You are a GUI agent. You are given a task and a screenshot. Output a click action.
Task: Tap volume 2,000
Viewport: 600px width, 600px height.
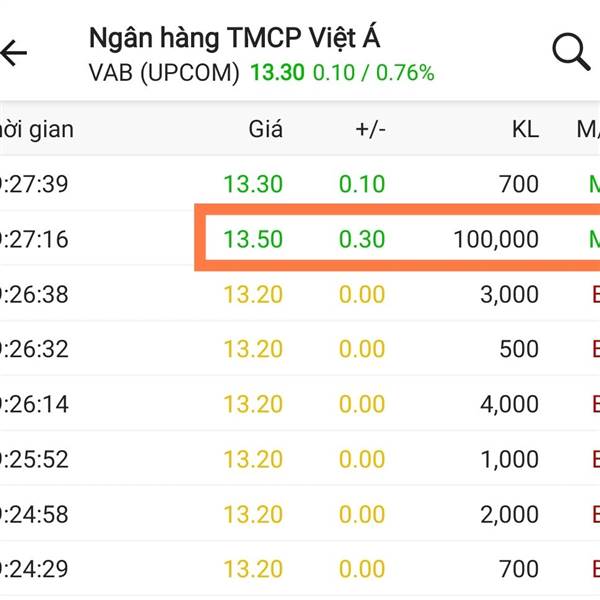click(509, 515)
